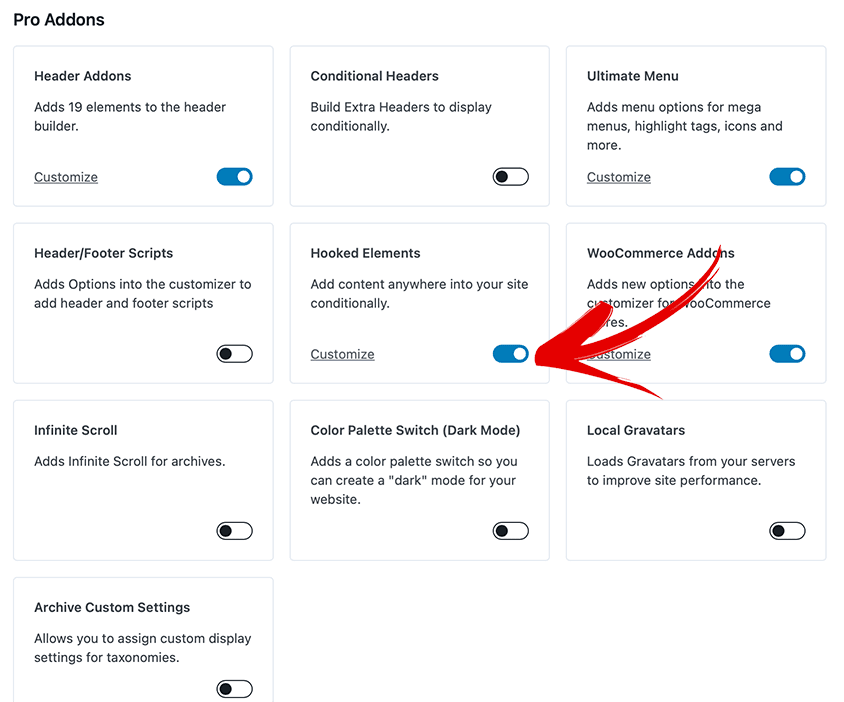The height and width of the screenshot is (702, 844).
Task: Toggle off the Hooked Elements addon
Action: (510, 354)
